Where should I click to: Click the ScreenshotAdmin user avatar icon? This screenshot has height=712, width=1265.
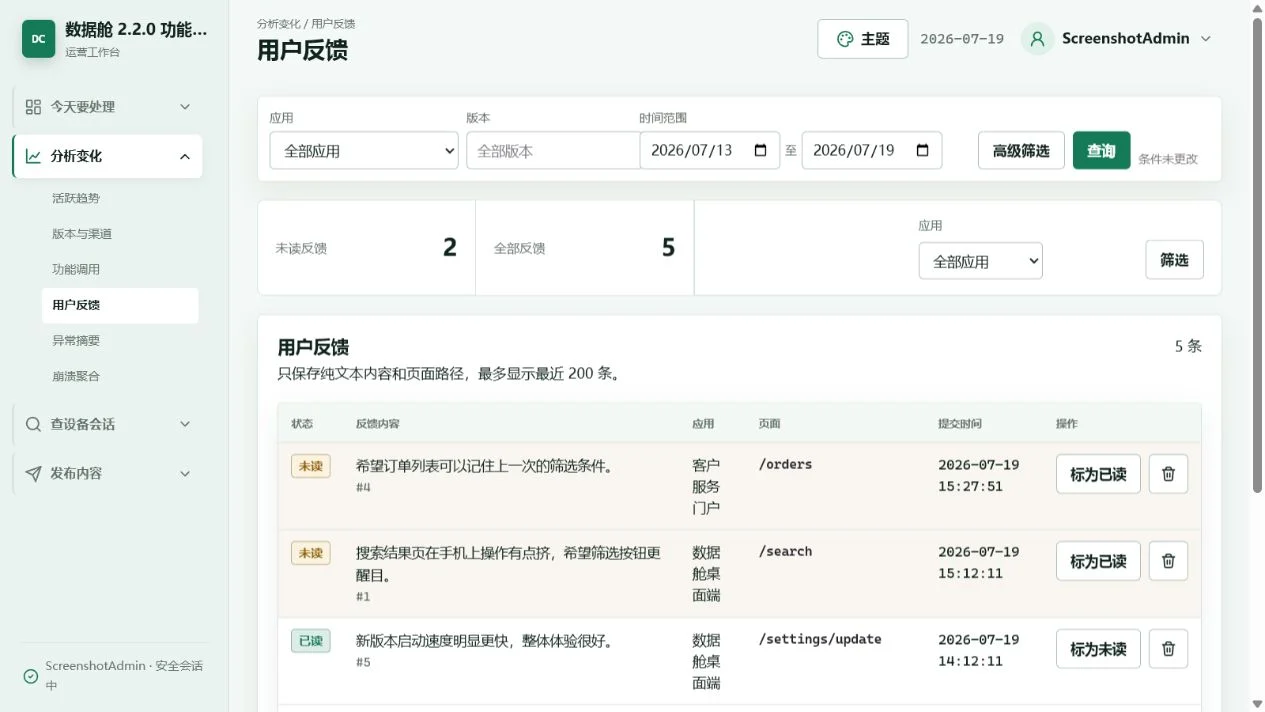(1037, 39)
